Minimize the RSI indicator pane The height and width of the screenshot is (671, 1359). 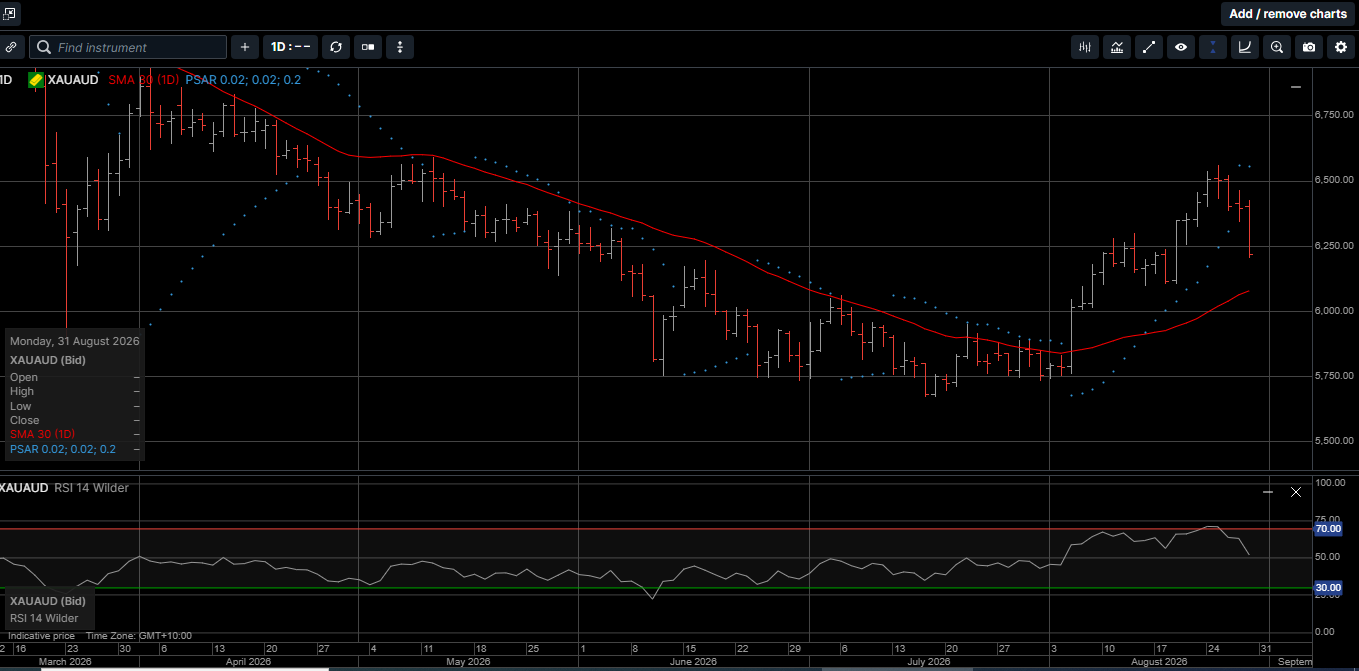click(1268, 492)
